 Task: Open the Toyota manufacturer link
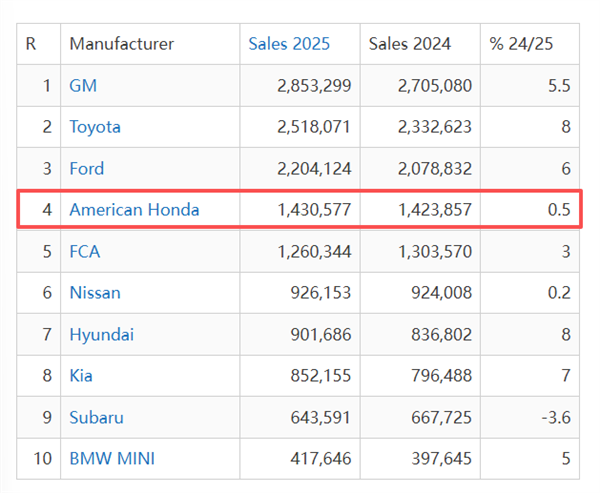pyautogui.click(x=95, y=127)
